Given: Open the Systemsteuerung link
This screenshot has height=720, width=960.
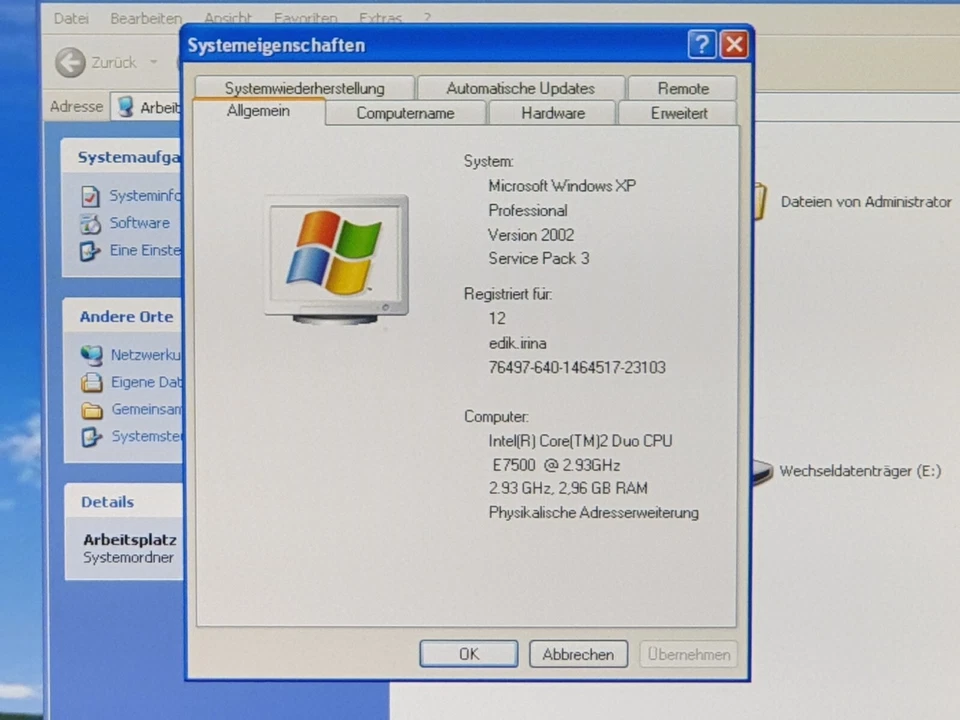Looking at the screenshot, I should pos(147,436).
